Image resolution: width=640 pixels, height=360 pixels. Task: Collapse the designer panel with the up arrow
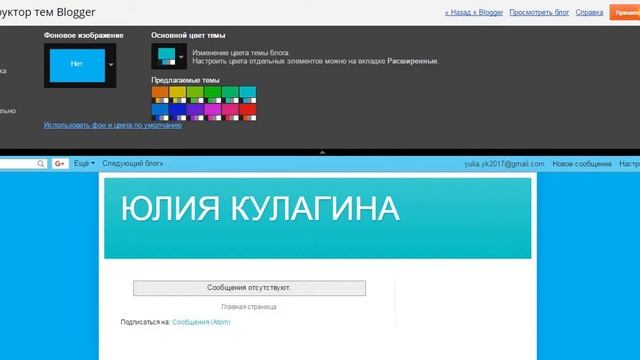coord(322,152)
